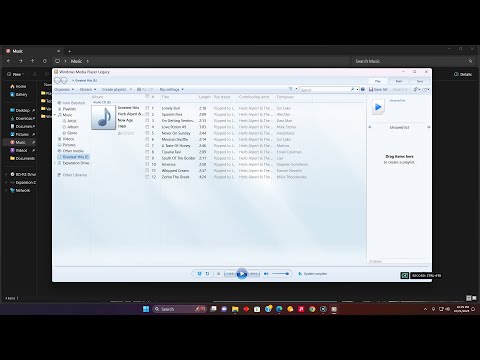The width and height of the screenshot is (480, 360).
Task: Open File Explorer from the taskbar
Action: tap(235, 309)
